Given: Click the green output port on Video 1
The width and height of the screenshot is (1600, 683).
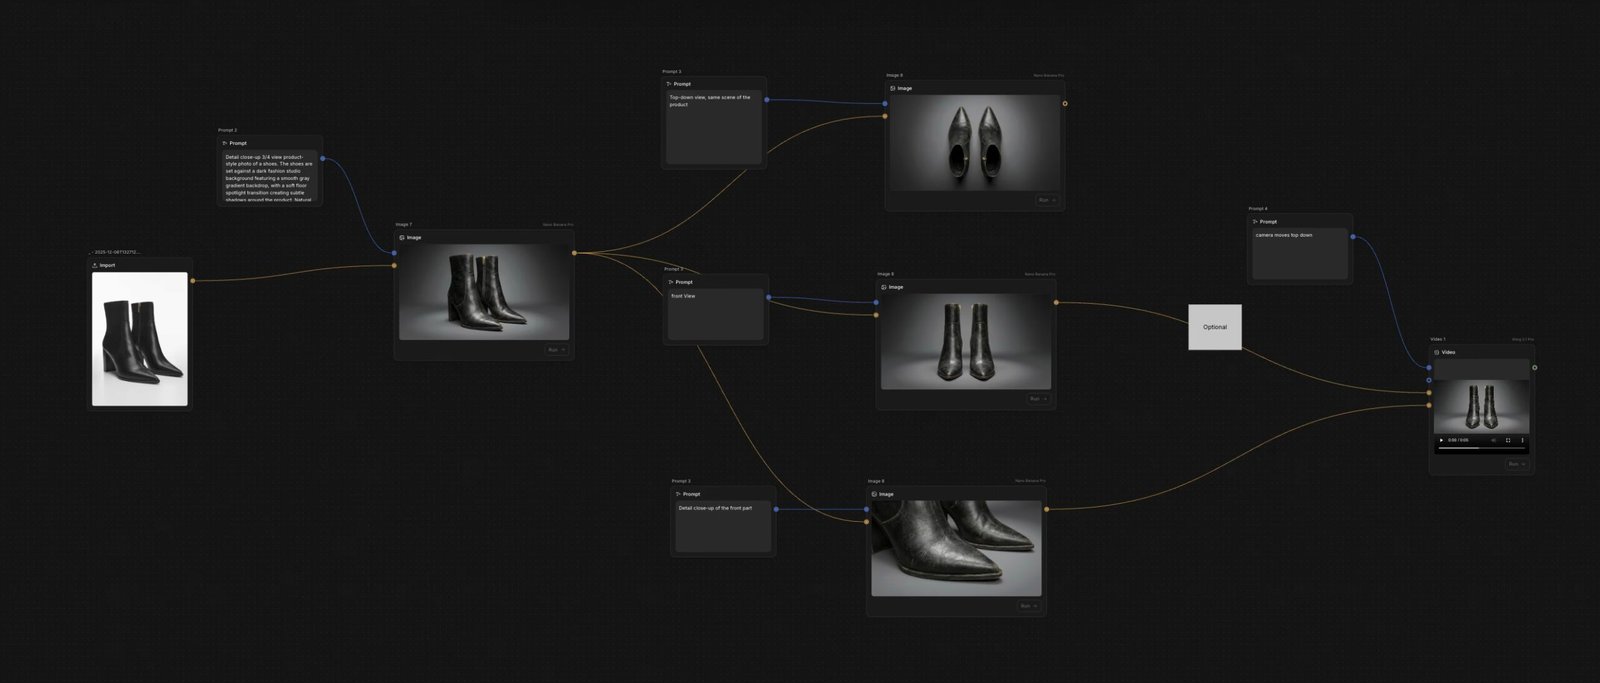Looking at the screenshot, I should click(x=1535, y=367).
